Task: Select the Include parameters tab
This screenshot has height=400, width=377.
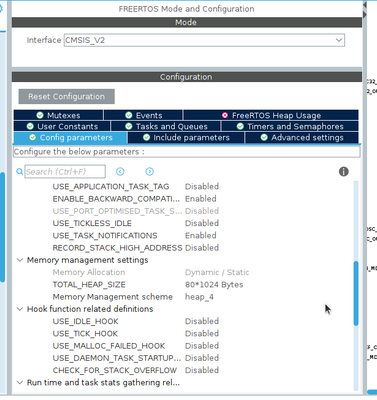Action: click(186, 138)
